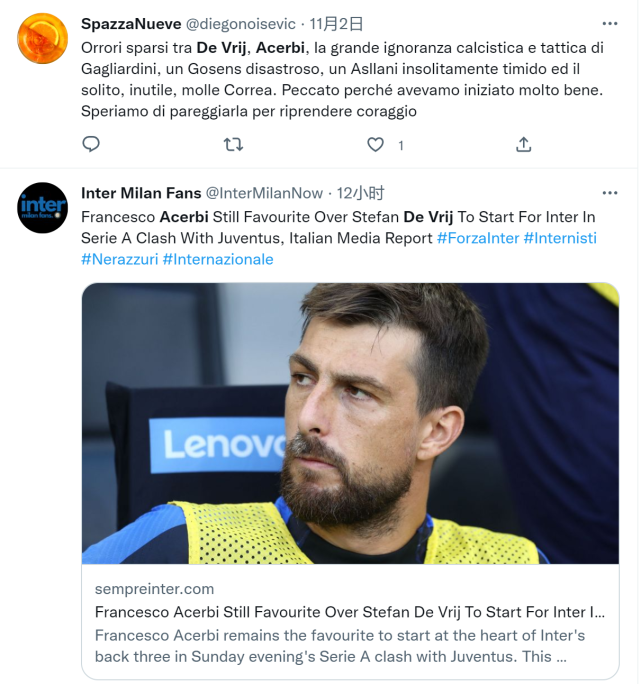Open the Inter Milan Fans display name
Screen dimensions: 641x684
[141, 193]
